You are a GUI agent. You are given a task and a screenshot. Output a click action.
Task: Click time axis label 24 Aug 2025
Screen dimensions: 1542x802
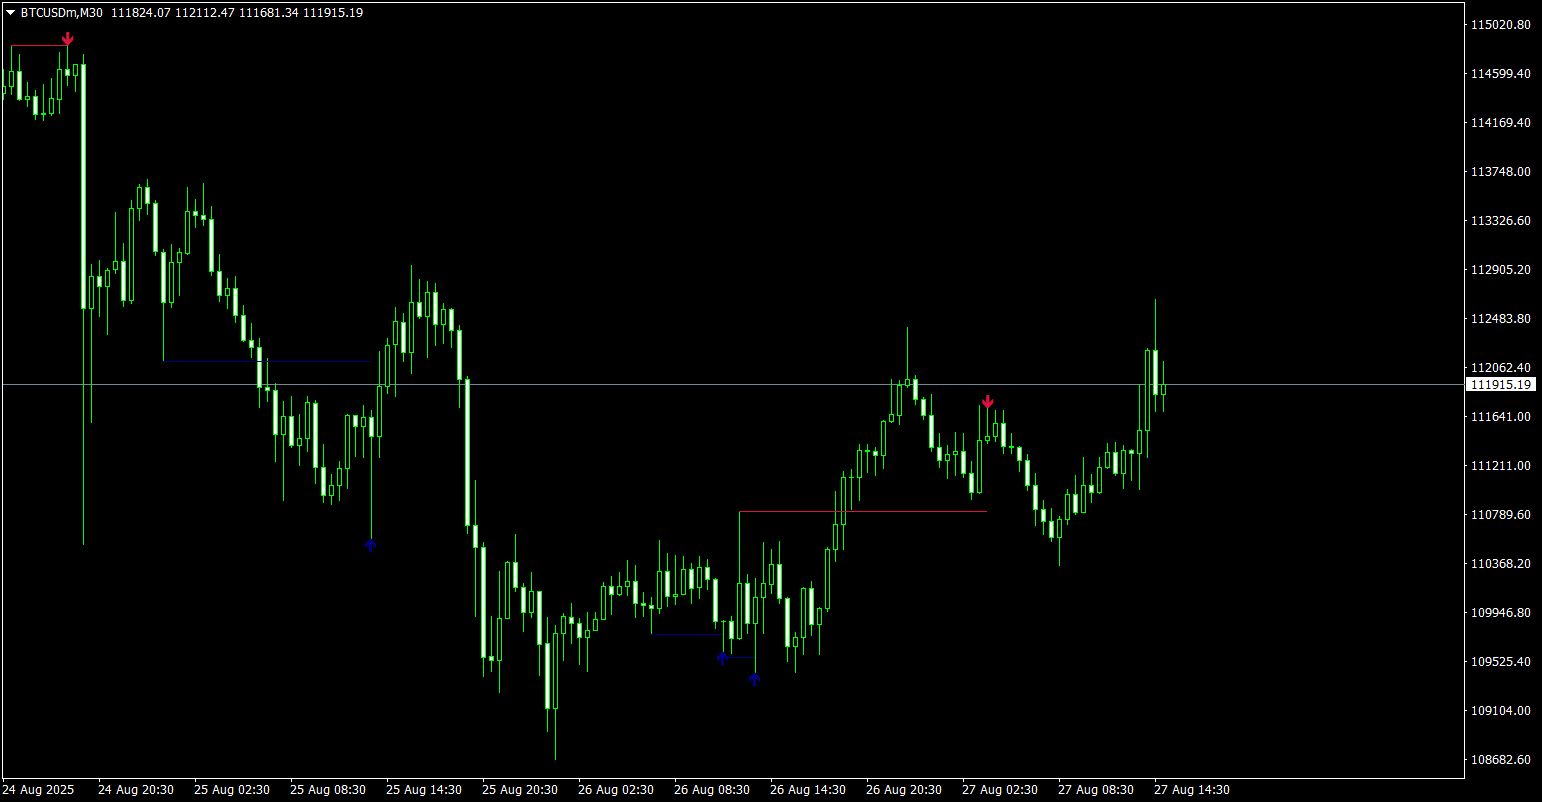tap(38, 790)
